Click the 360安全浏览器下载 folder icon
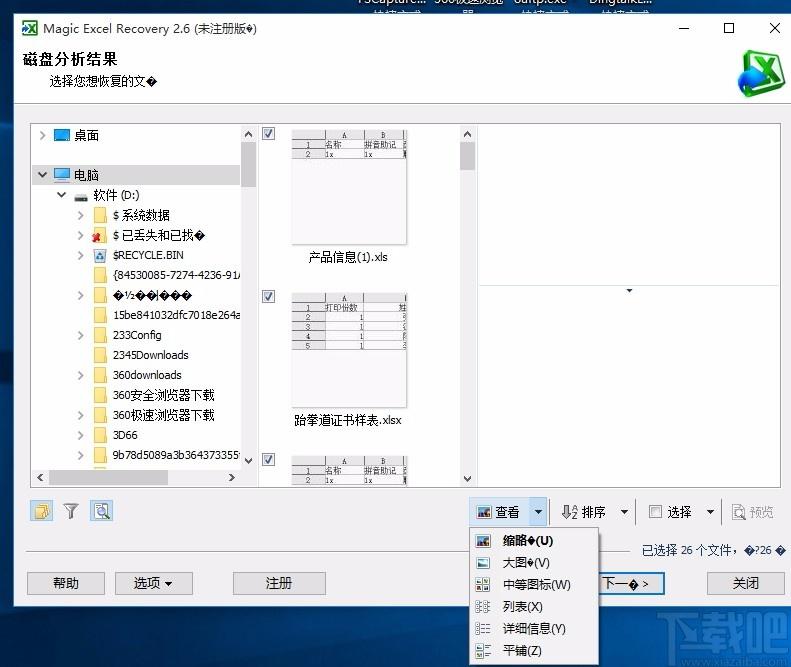This screenshot has width=791, height=667. tap(100, 395)
